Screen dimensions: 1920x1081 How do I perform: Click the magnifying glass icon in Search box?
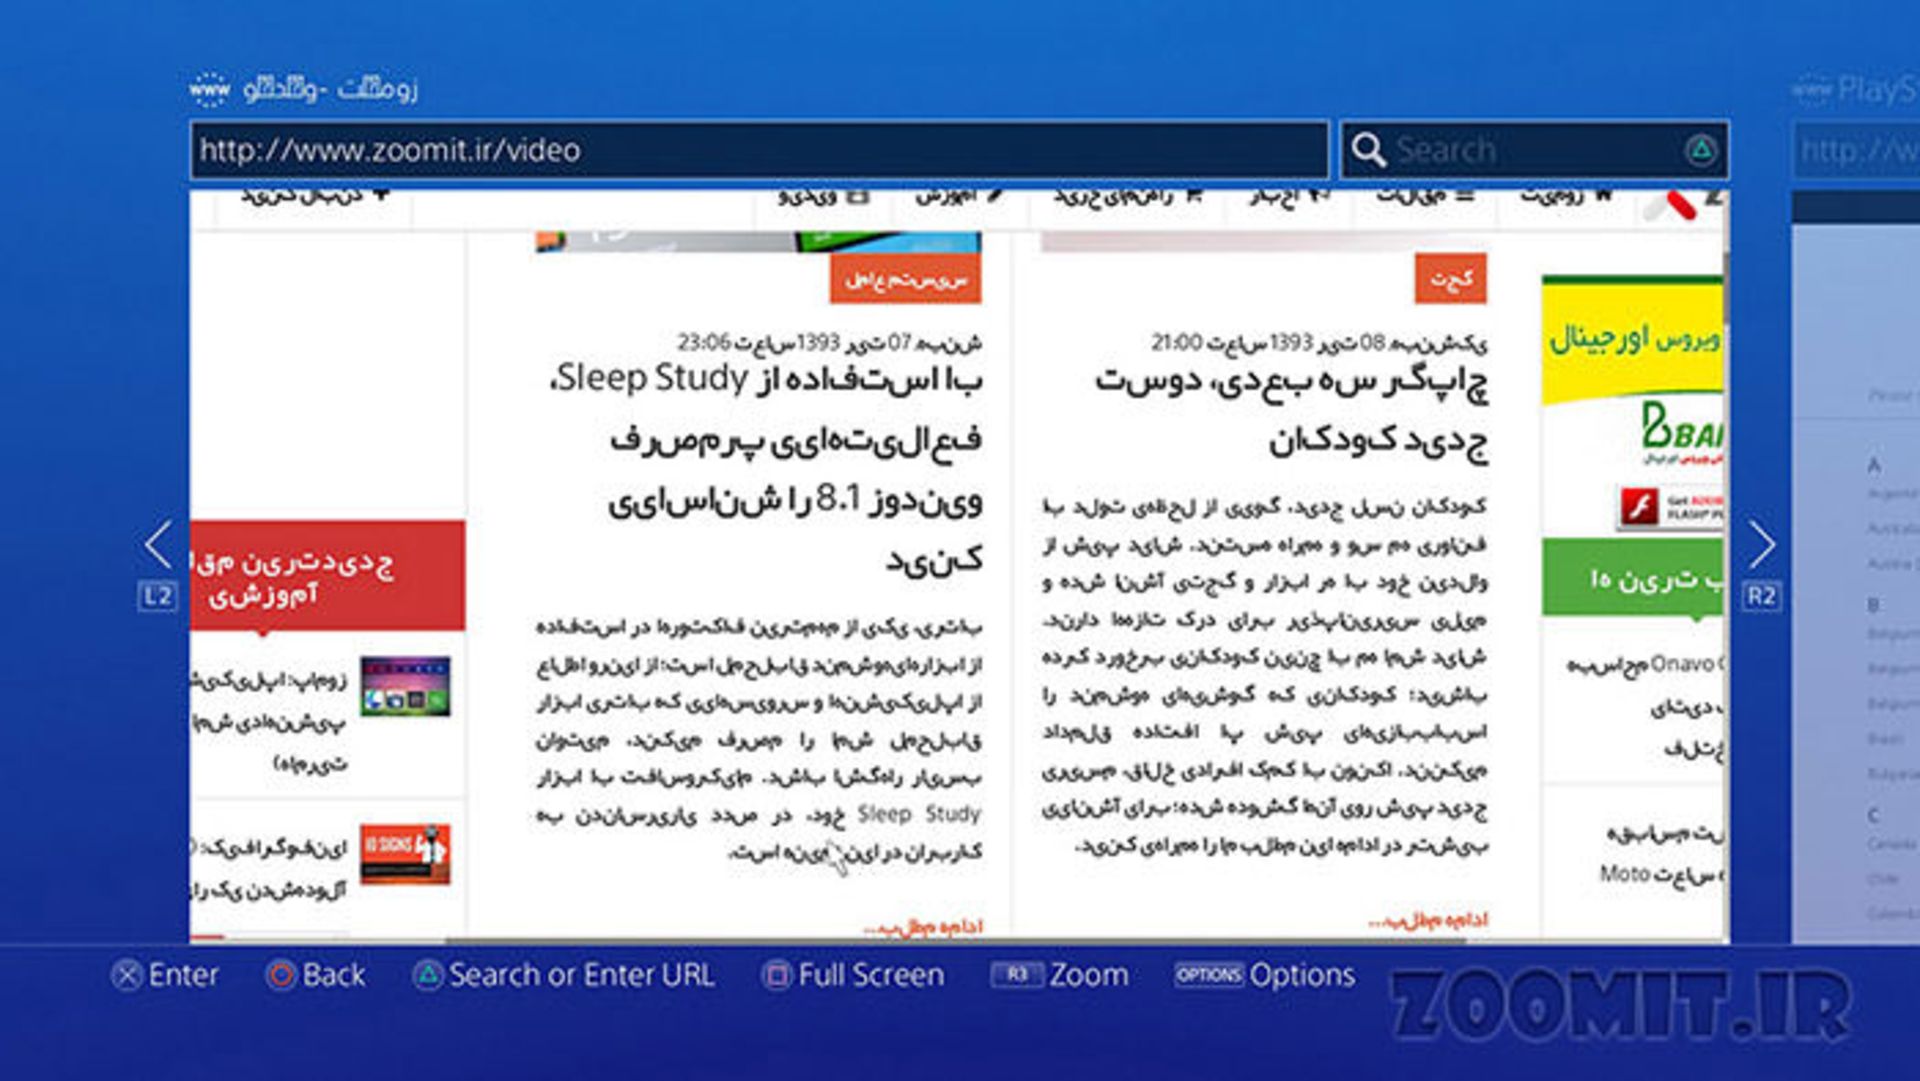tap(1368, 150)
